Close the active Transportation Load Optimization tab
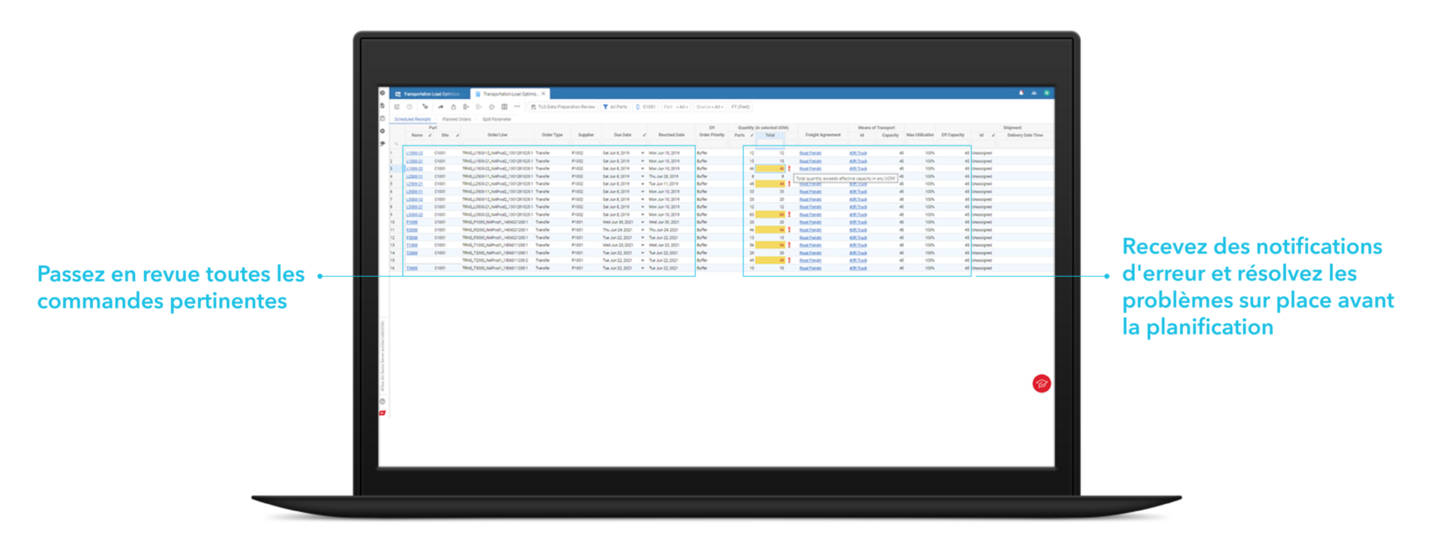Screen dimensions: 1440x555 [544, 94]
